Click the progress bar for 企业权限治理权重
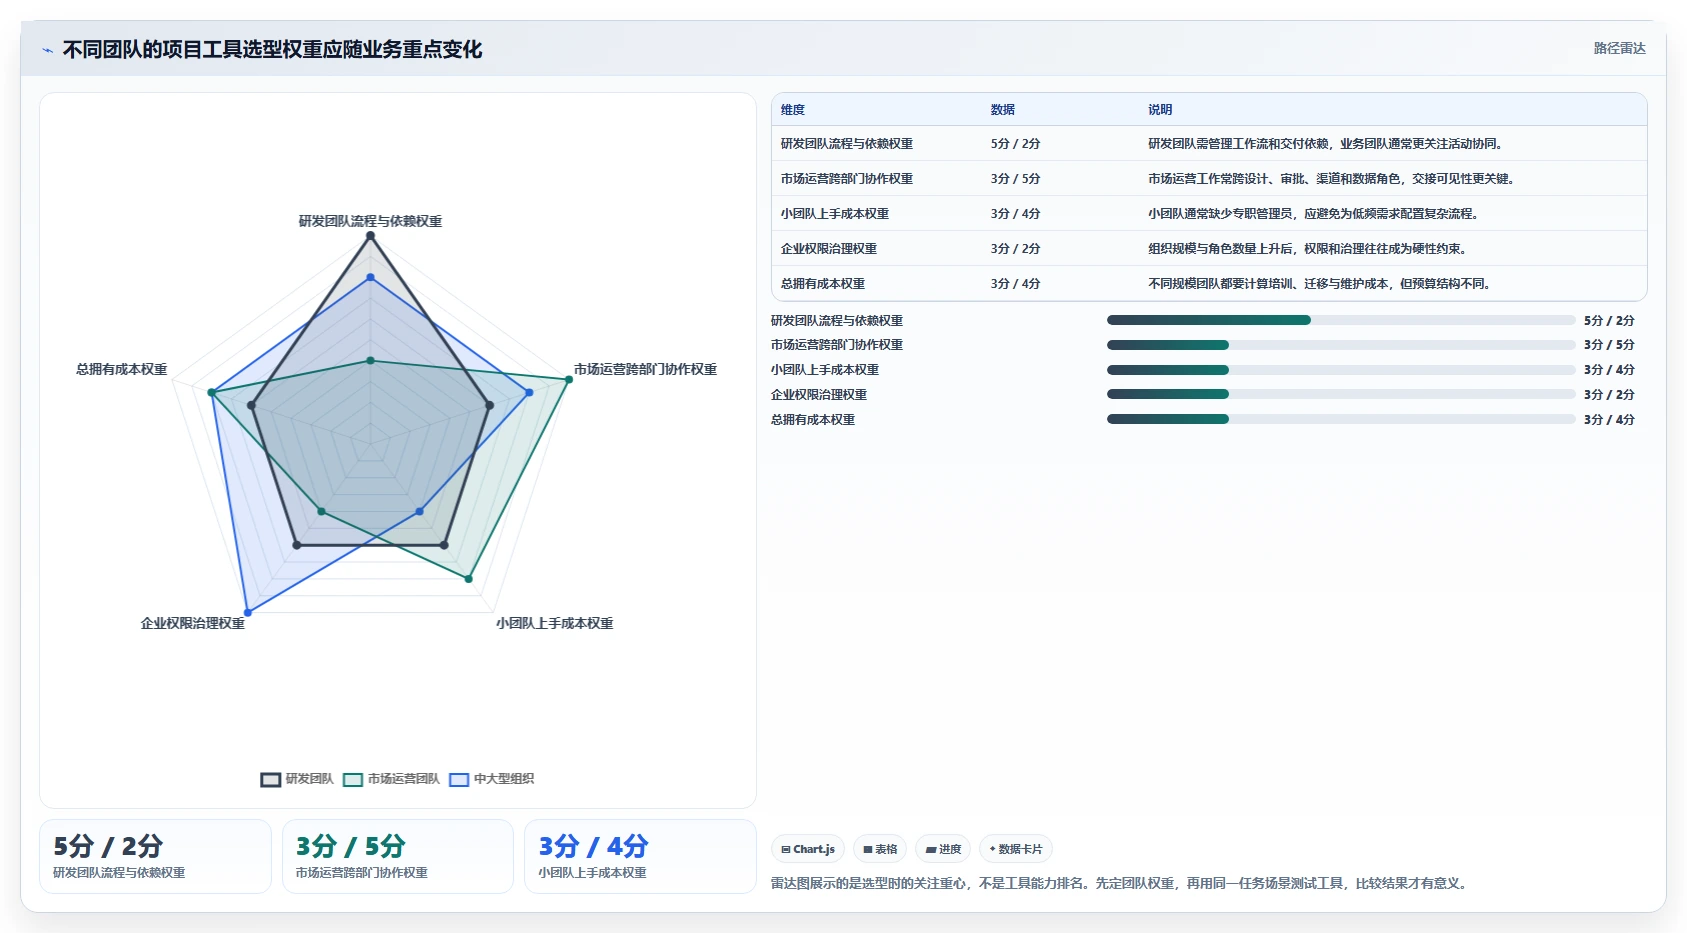Image resolution: width=1687 pixels, height=933 pixels. (1341, 394)
